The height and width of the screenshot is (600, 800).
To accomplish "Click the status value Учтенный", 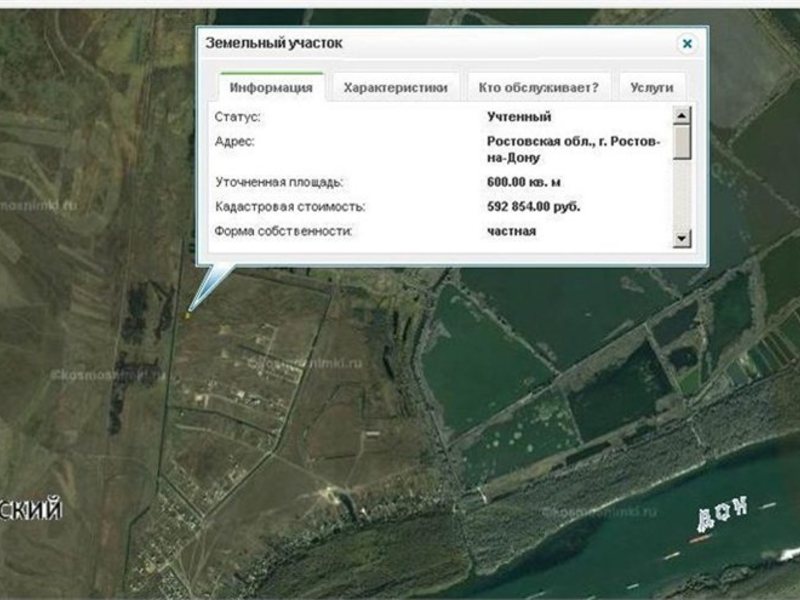I will pos(519,117).
